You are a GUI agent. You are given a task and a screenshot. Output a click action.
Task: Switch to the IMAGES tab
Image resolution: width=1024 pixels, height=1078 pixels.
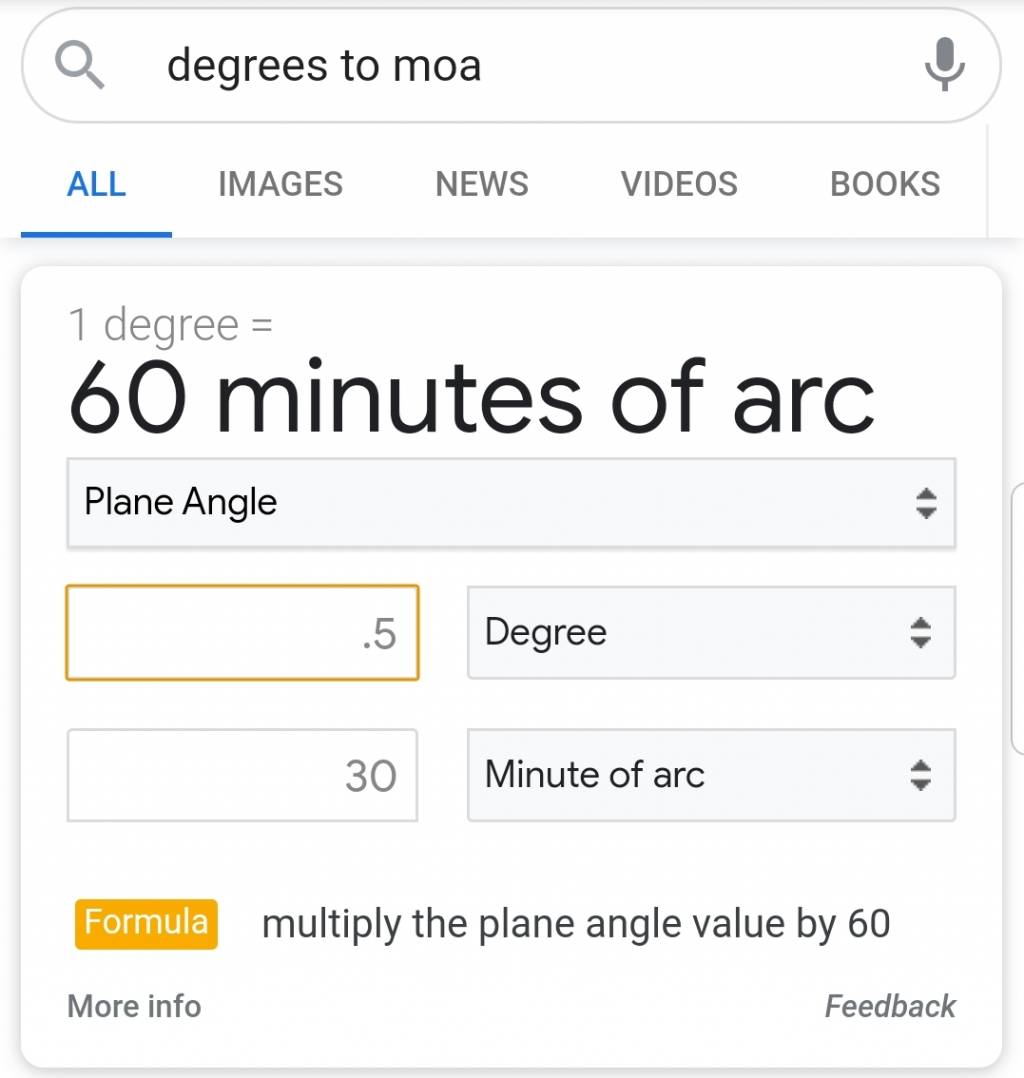tap(281, 184)
